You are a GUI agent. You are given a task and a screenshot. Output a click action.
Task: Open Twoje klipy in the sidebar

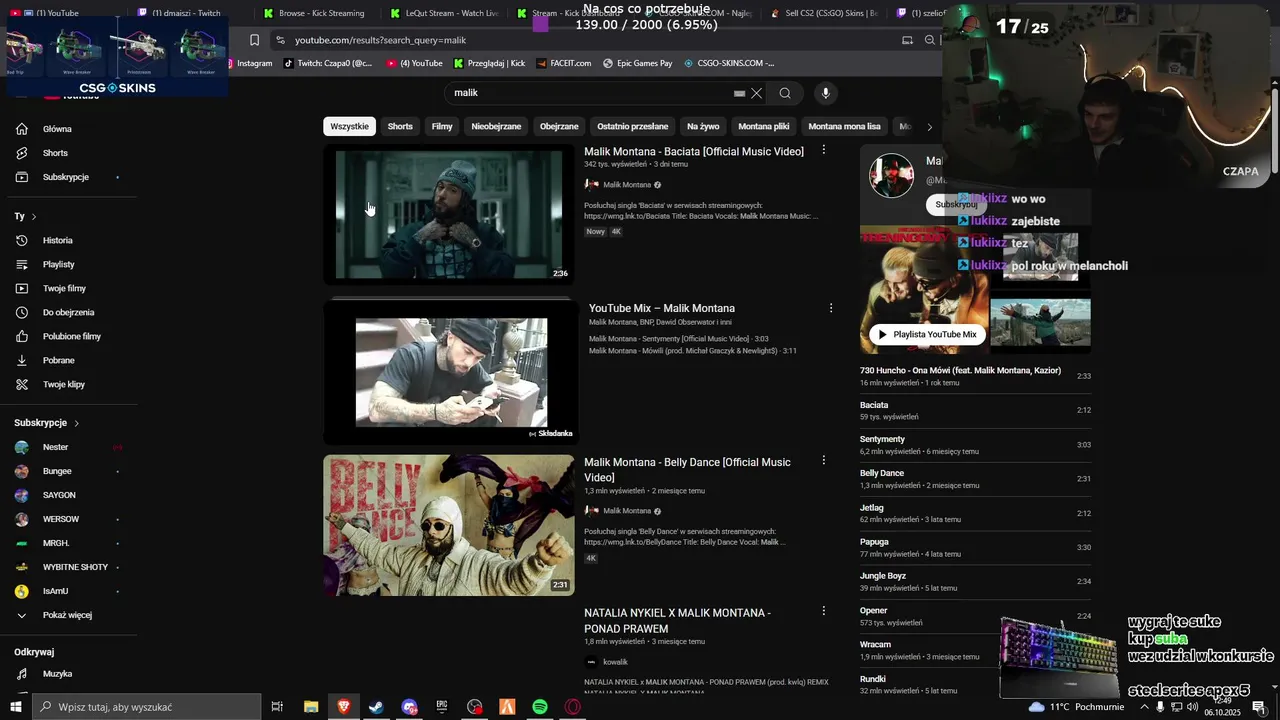pyautogui.click(x=63, y=385)
